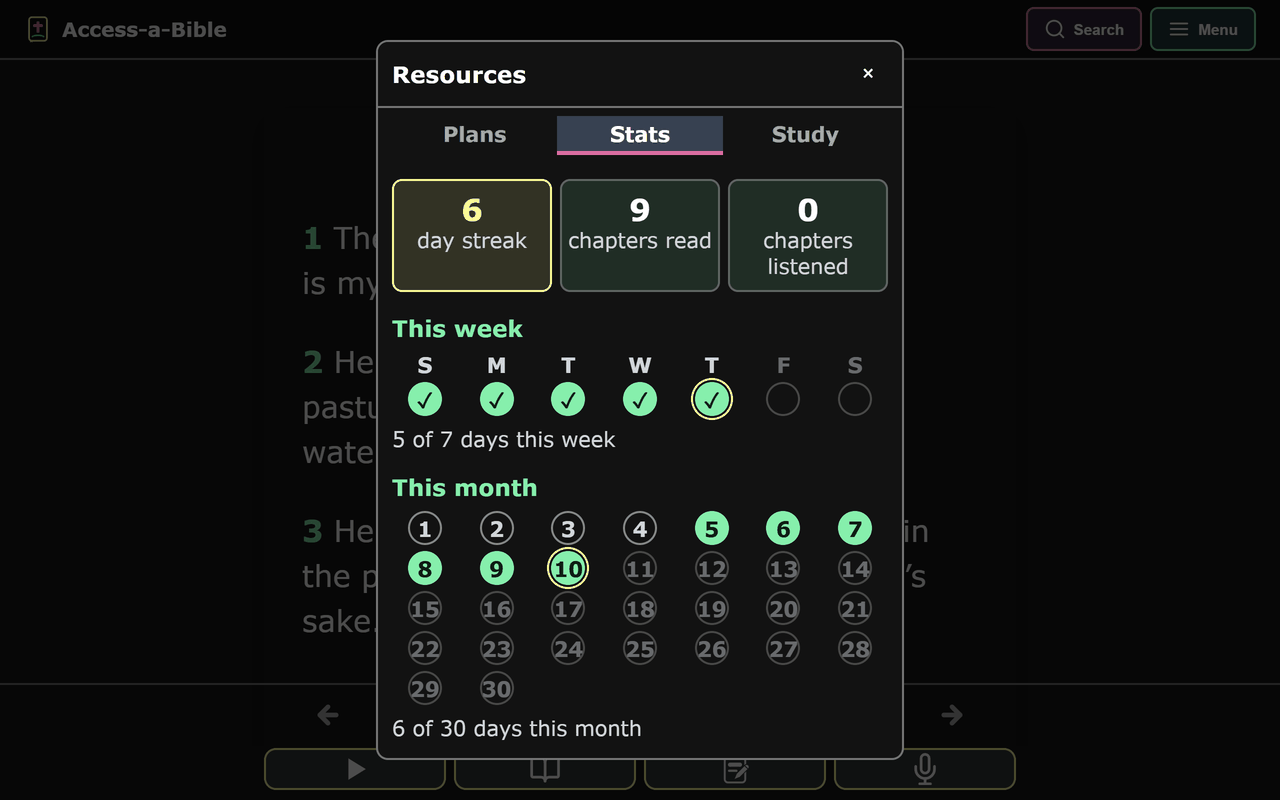This screenshot has width=1280, height=800.
Task: Open the hamburger Menu button
Action: (x=1203, y=29)
